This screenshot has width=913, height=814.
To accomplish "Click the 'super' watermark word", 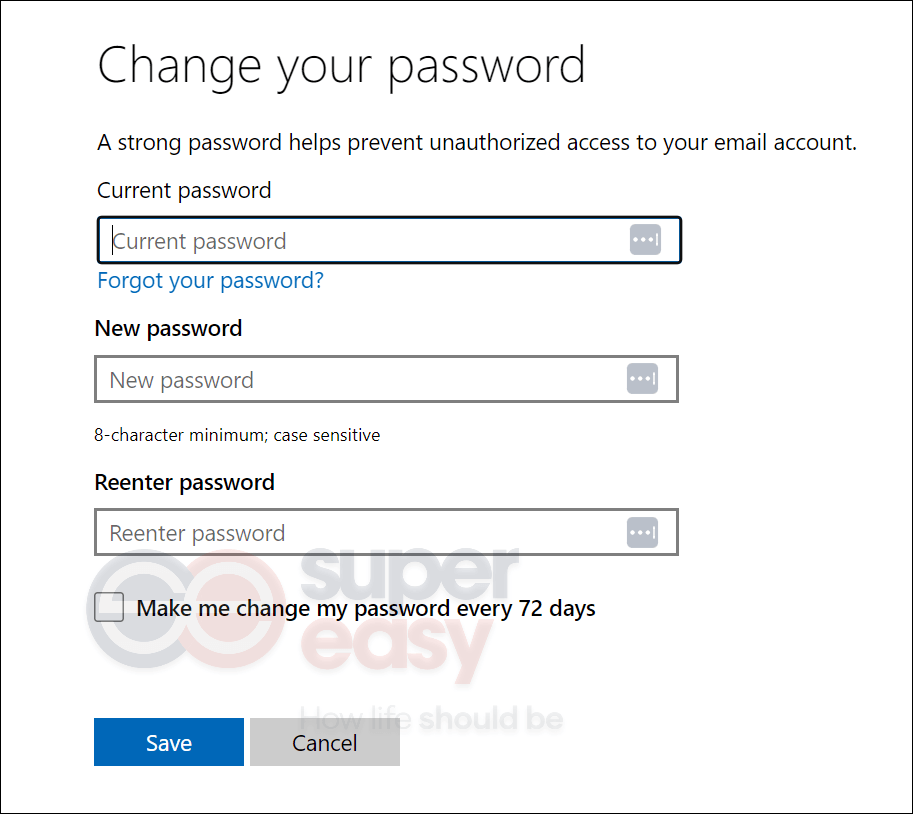I will (409, 574).
